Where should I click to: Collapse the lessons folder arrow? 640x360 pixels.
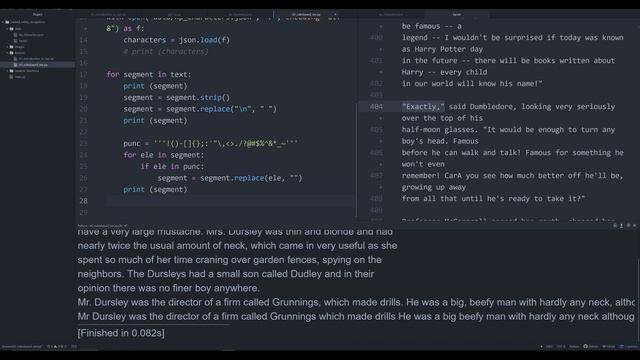[7, 53]
